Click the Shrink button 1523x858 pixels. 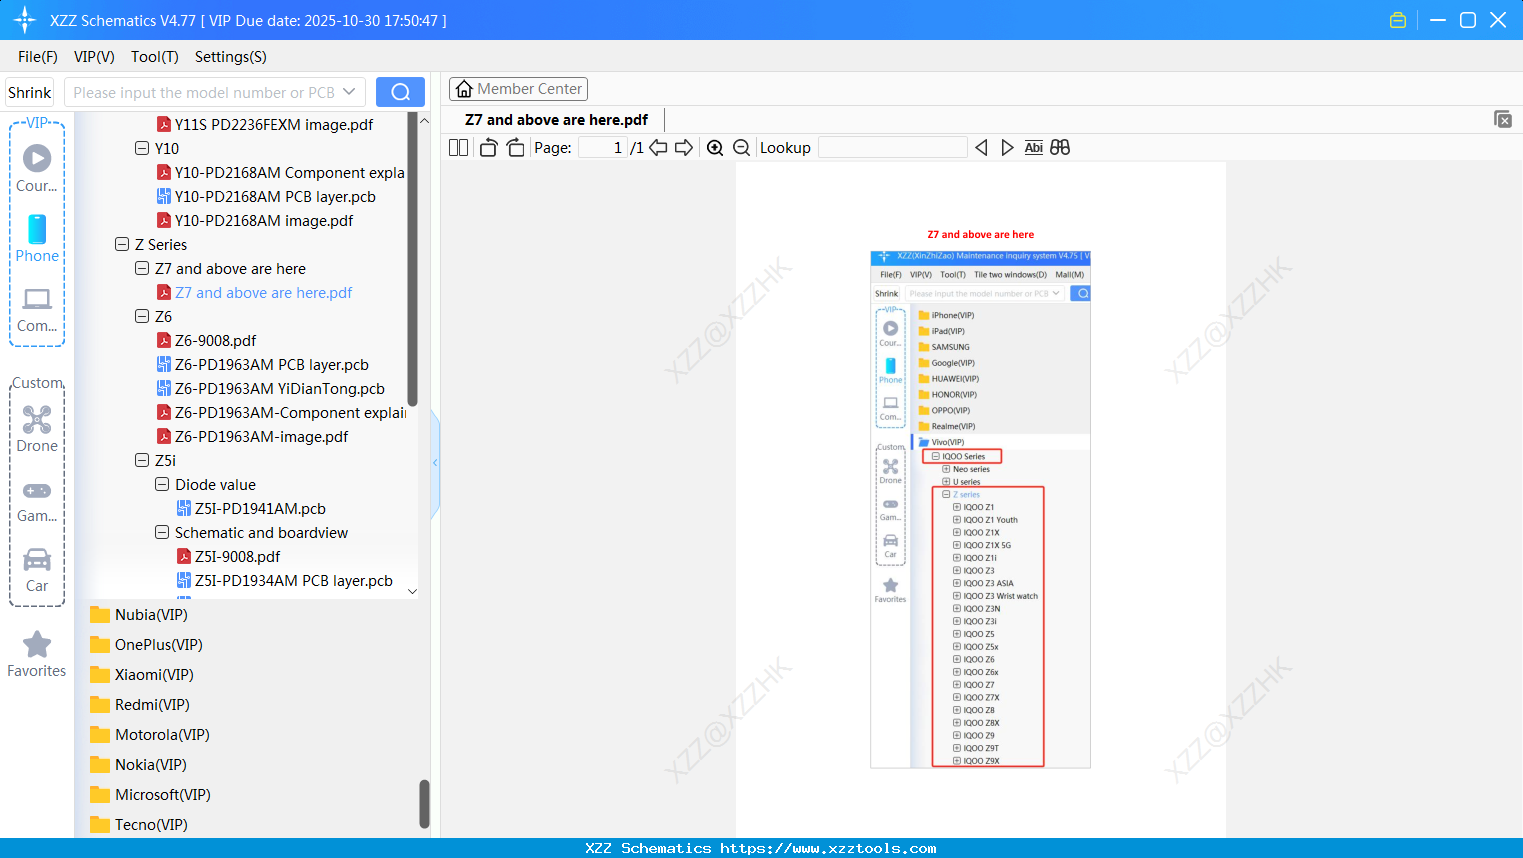coord(30,92)
